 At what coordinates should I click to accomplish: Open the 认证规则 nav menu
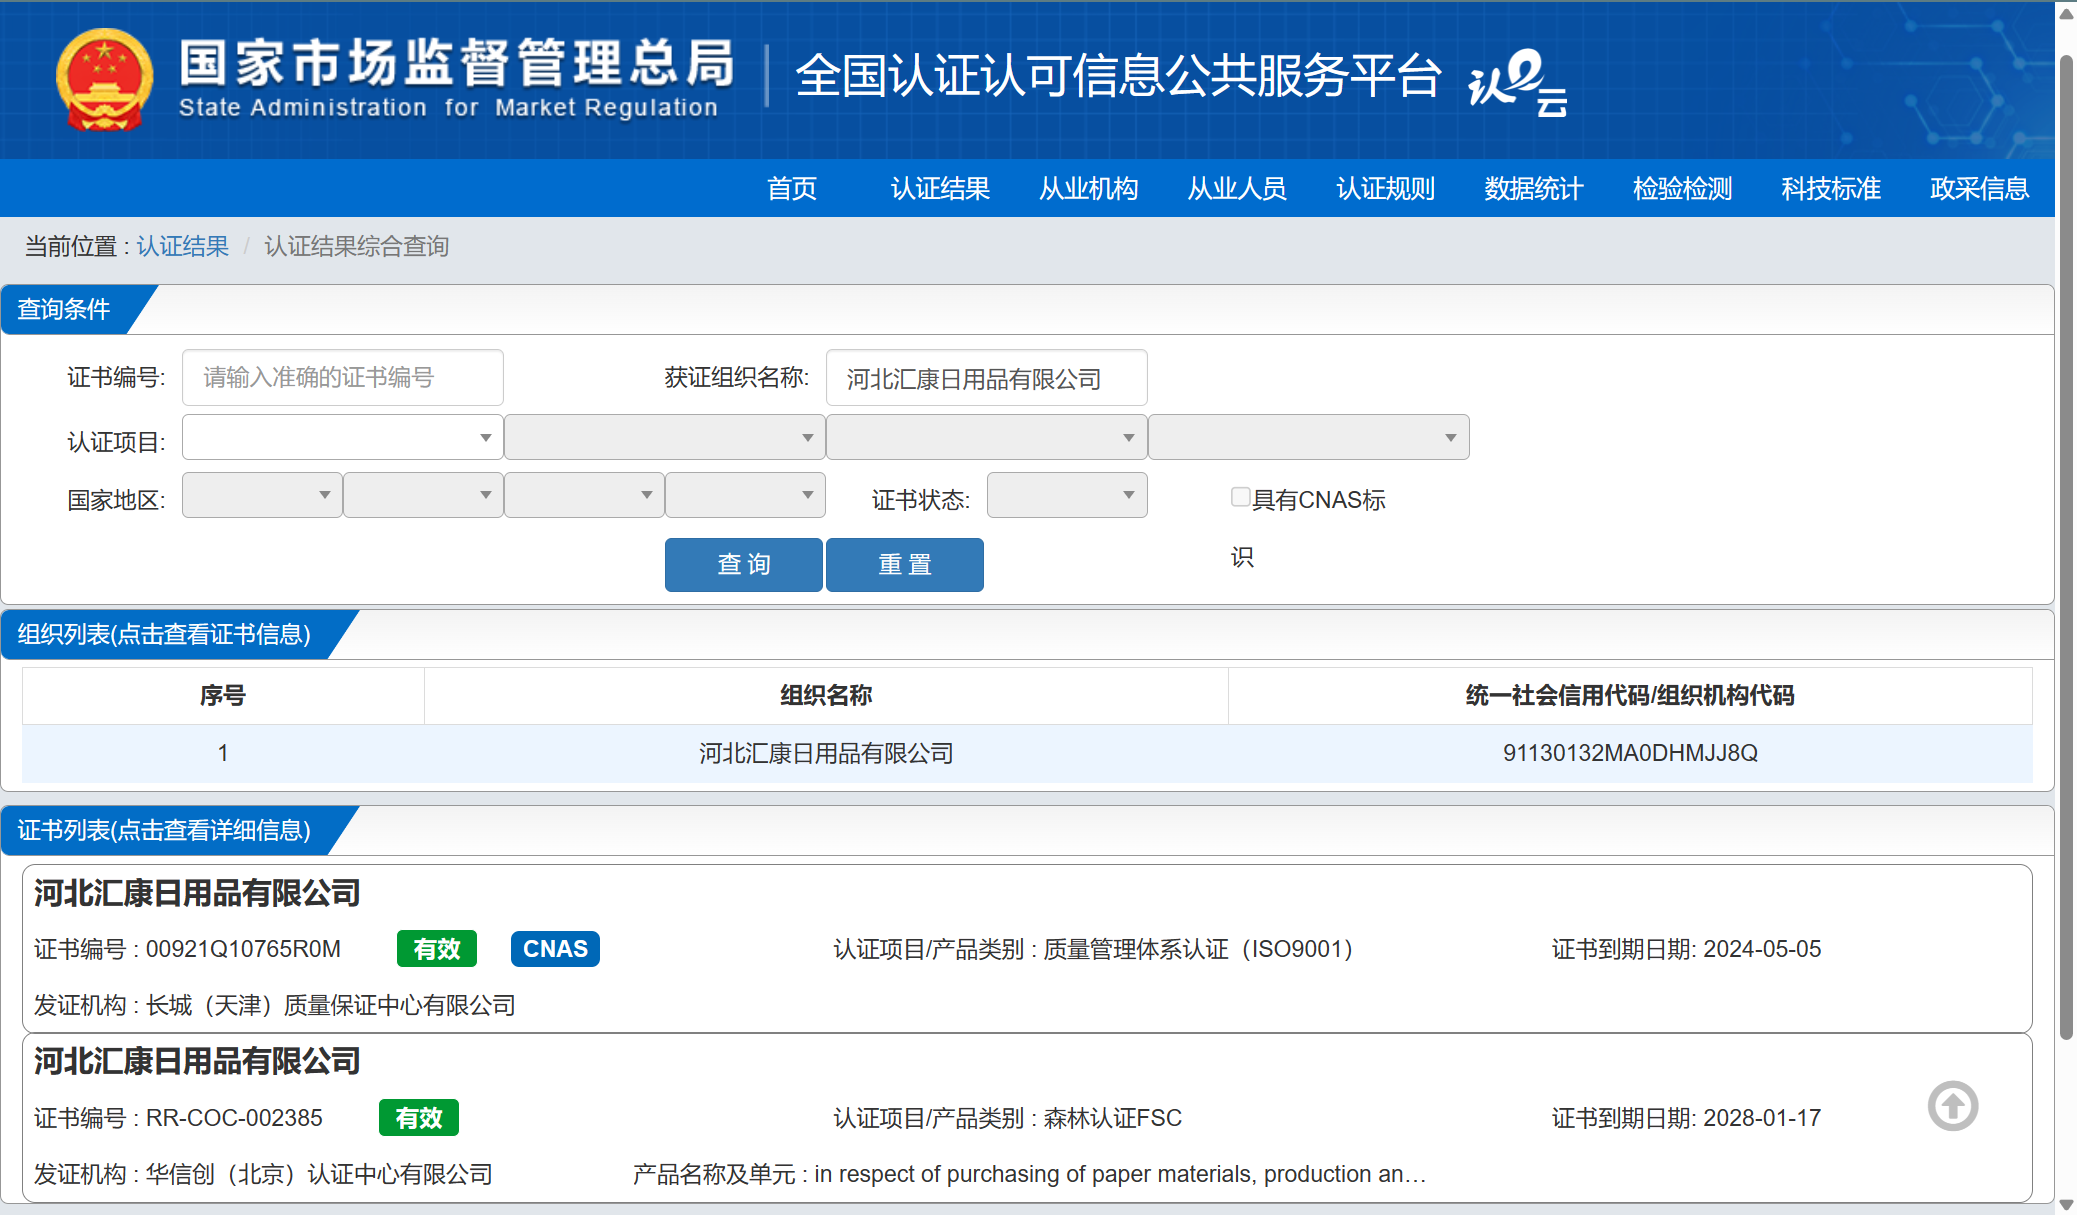click(1386, 188)
